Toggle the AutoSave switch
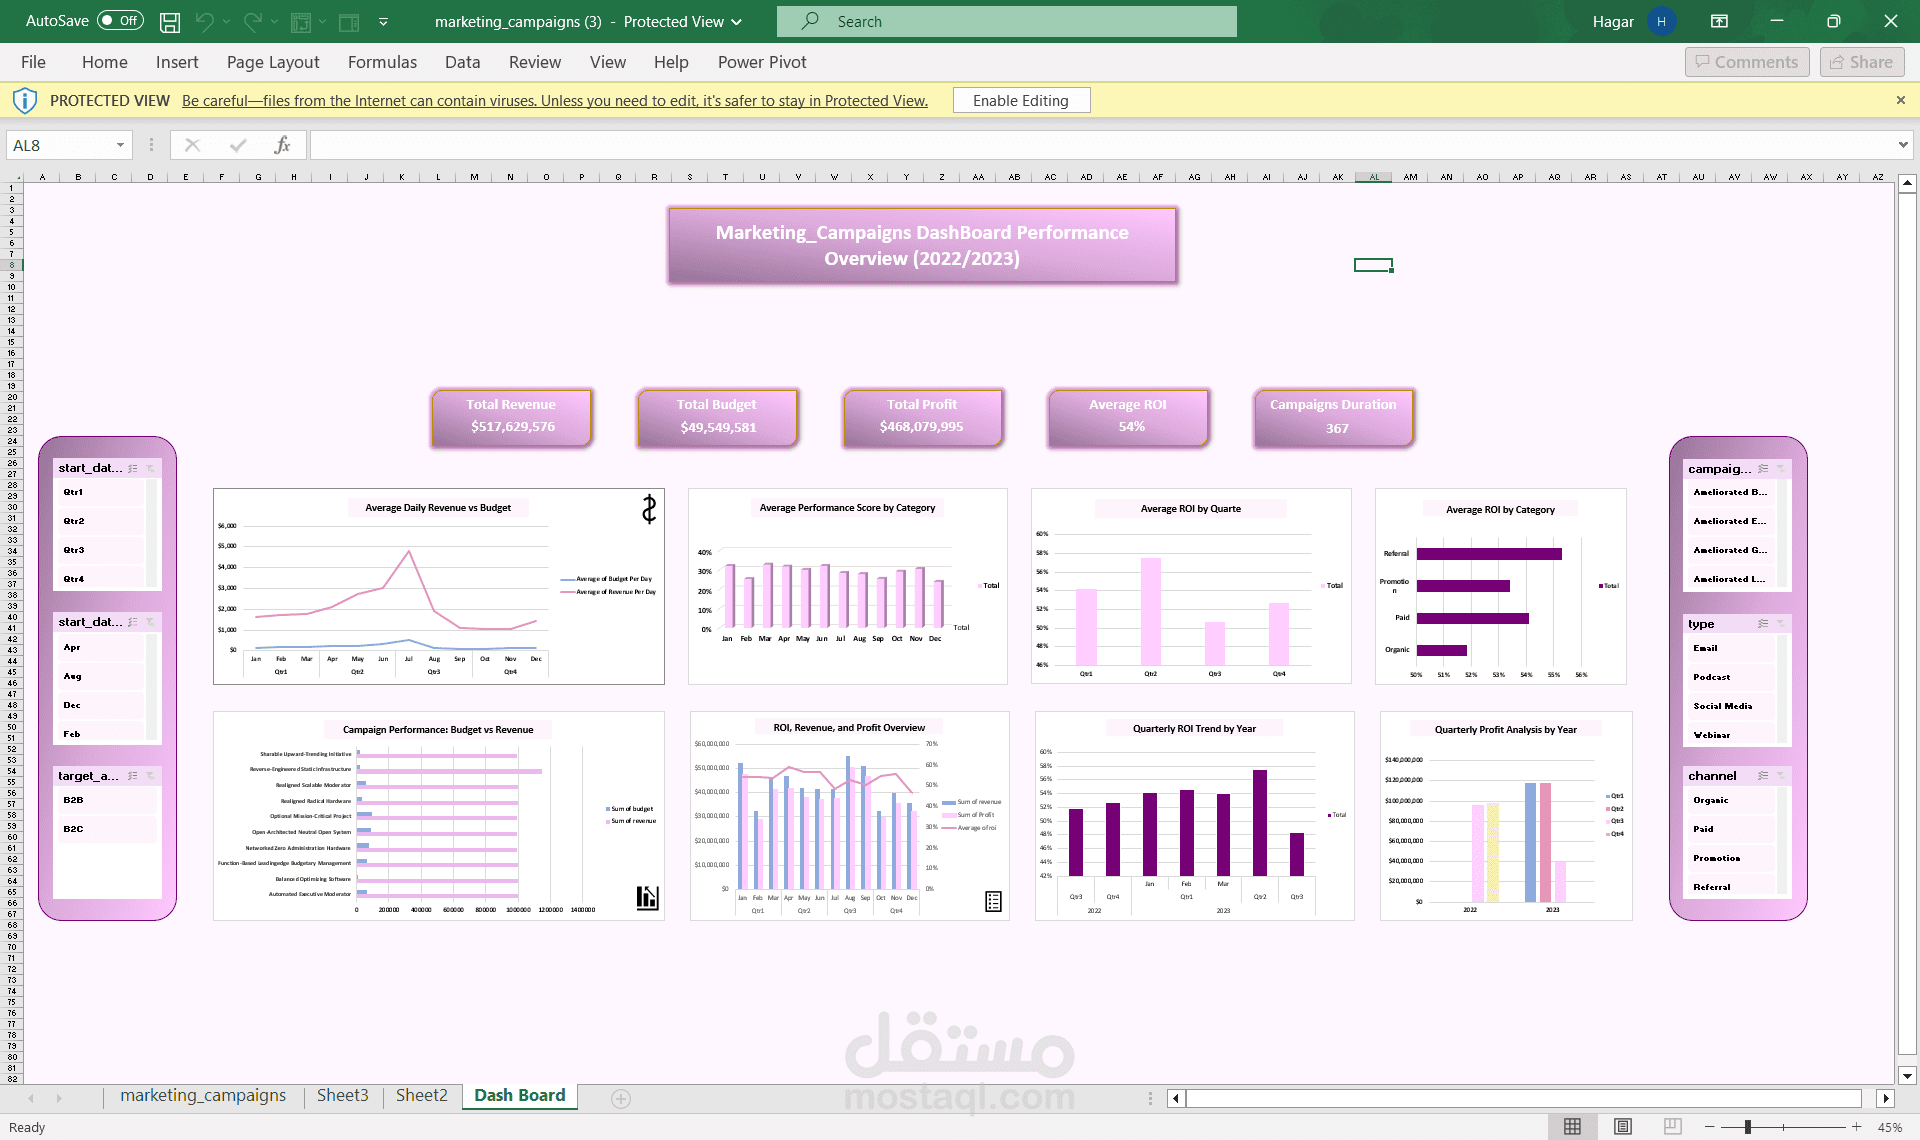The image size is (1920, 1140). [120, 21]
